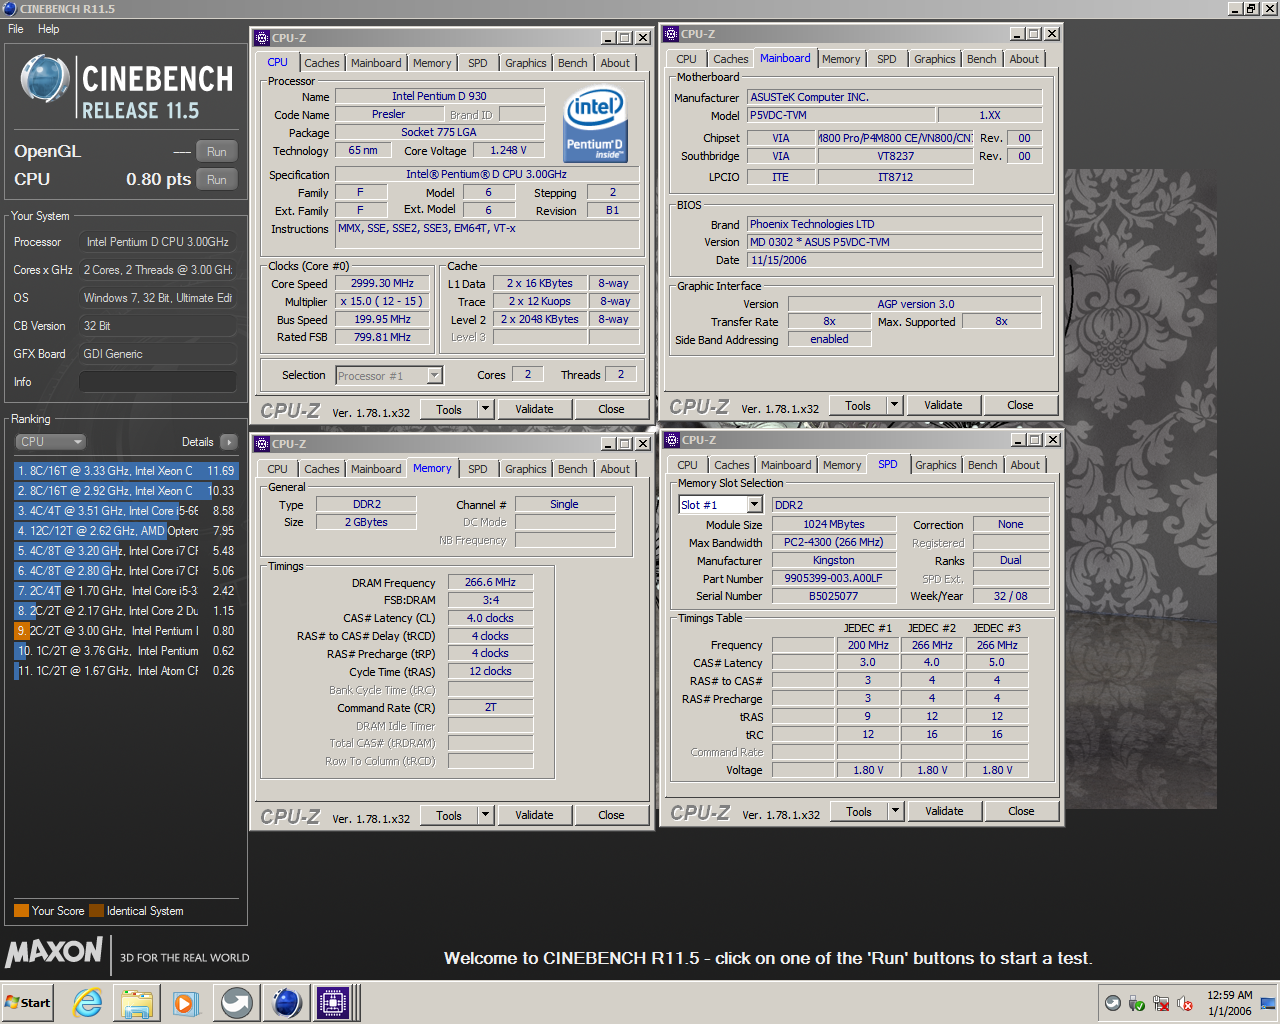Launch Windows Media Player from taskbar
Viewport: 1280px width, 1024px height.
click(x=186, y=1003)
